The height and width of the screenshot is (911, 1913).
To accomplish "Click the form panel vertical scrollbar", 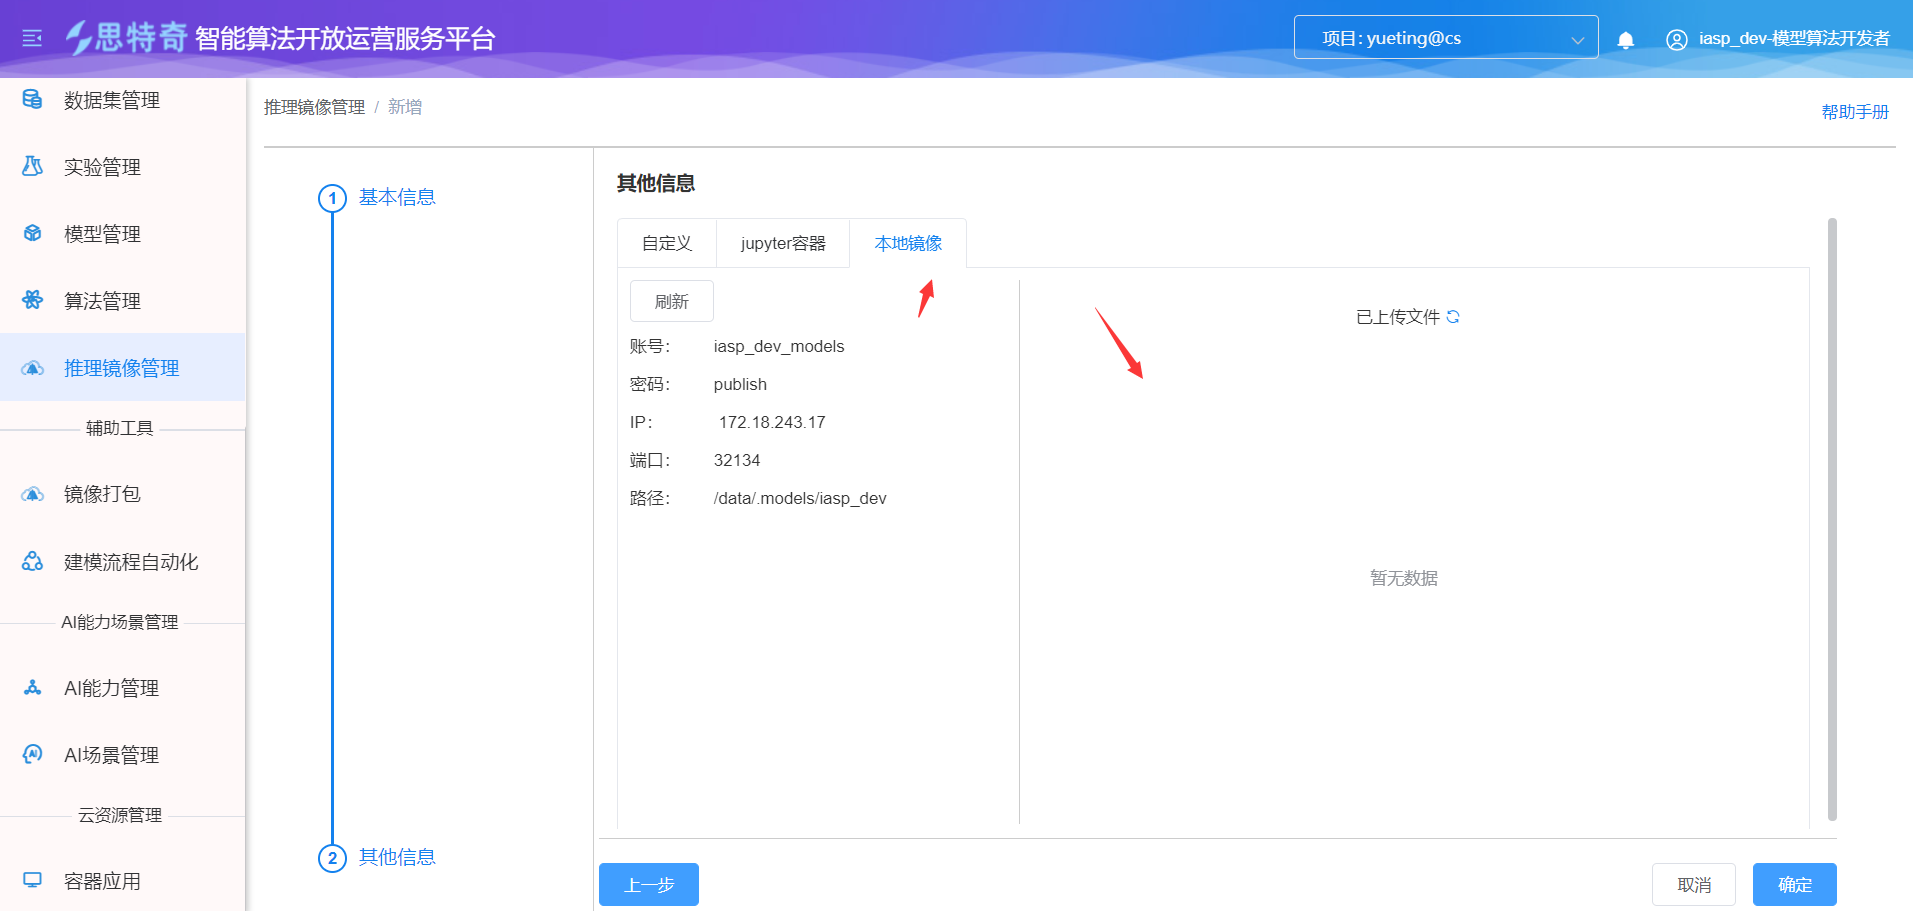I will pyautogui.click(x=1832, y=520).
